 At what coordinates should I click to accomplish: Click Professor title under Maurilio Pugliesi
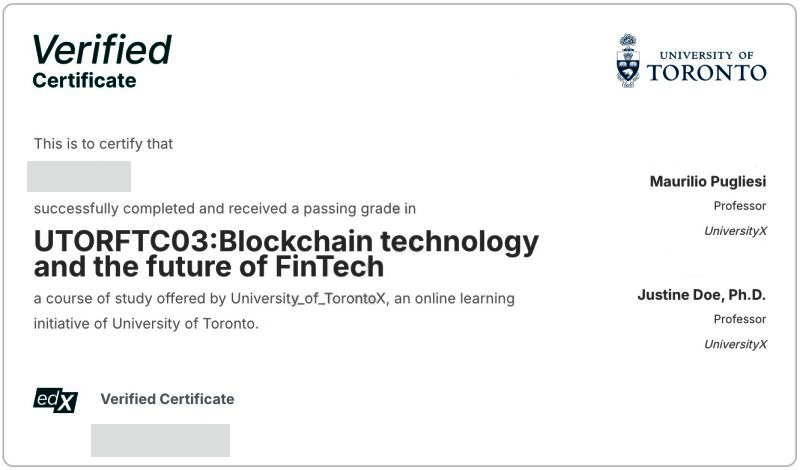point(740,206)
